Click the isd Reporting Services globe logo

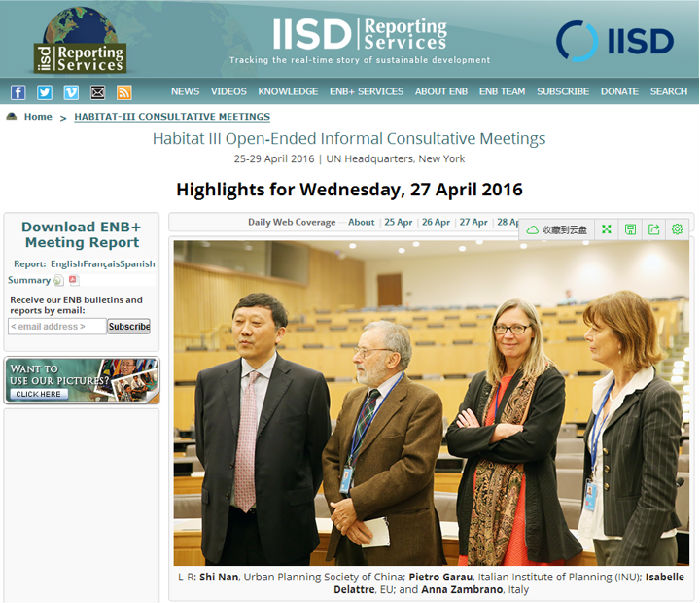pos(80,40)
